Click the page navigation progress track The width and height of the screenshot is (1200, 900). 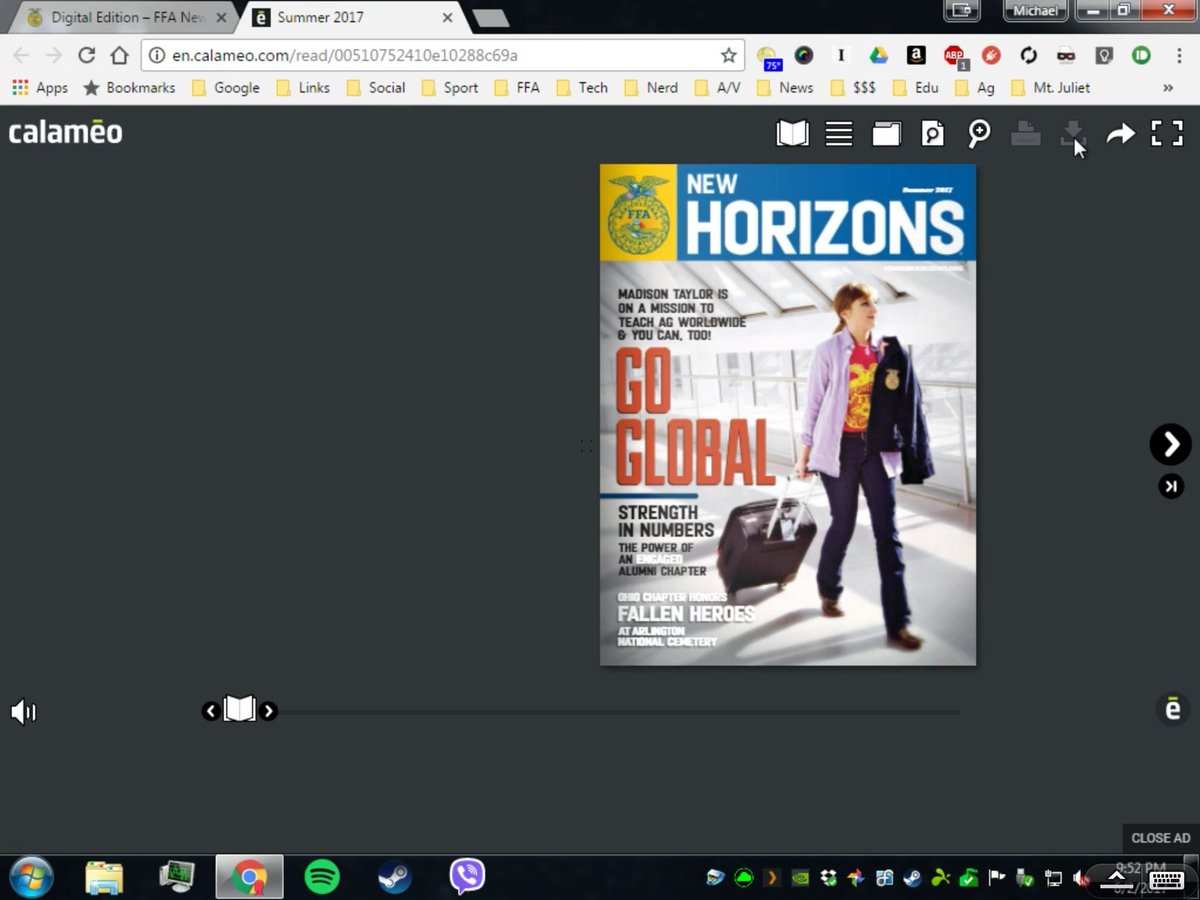(618, 712)
